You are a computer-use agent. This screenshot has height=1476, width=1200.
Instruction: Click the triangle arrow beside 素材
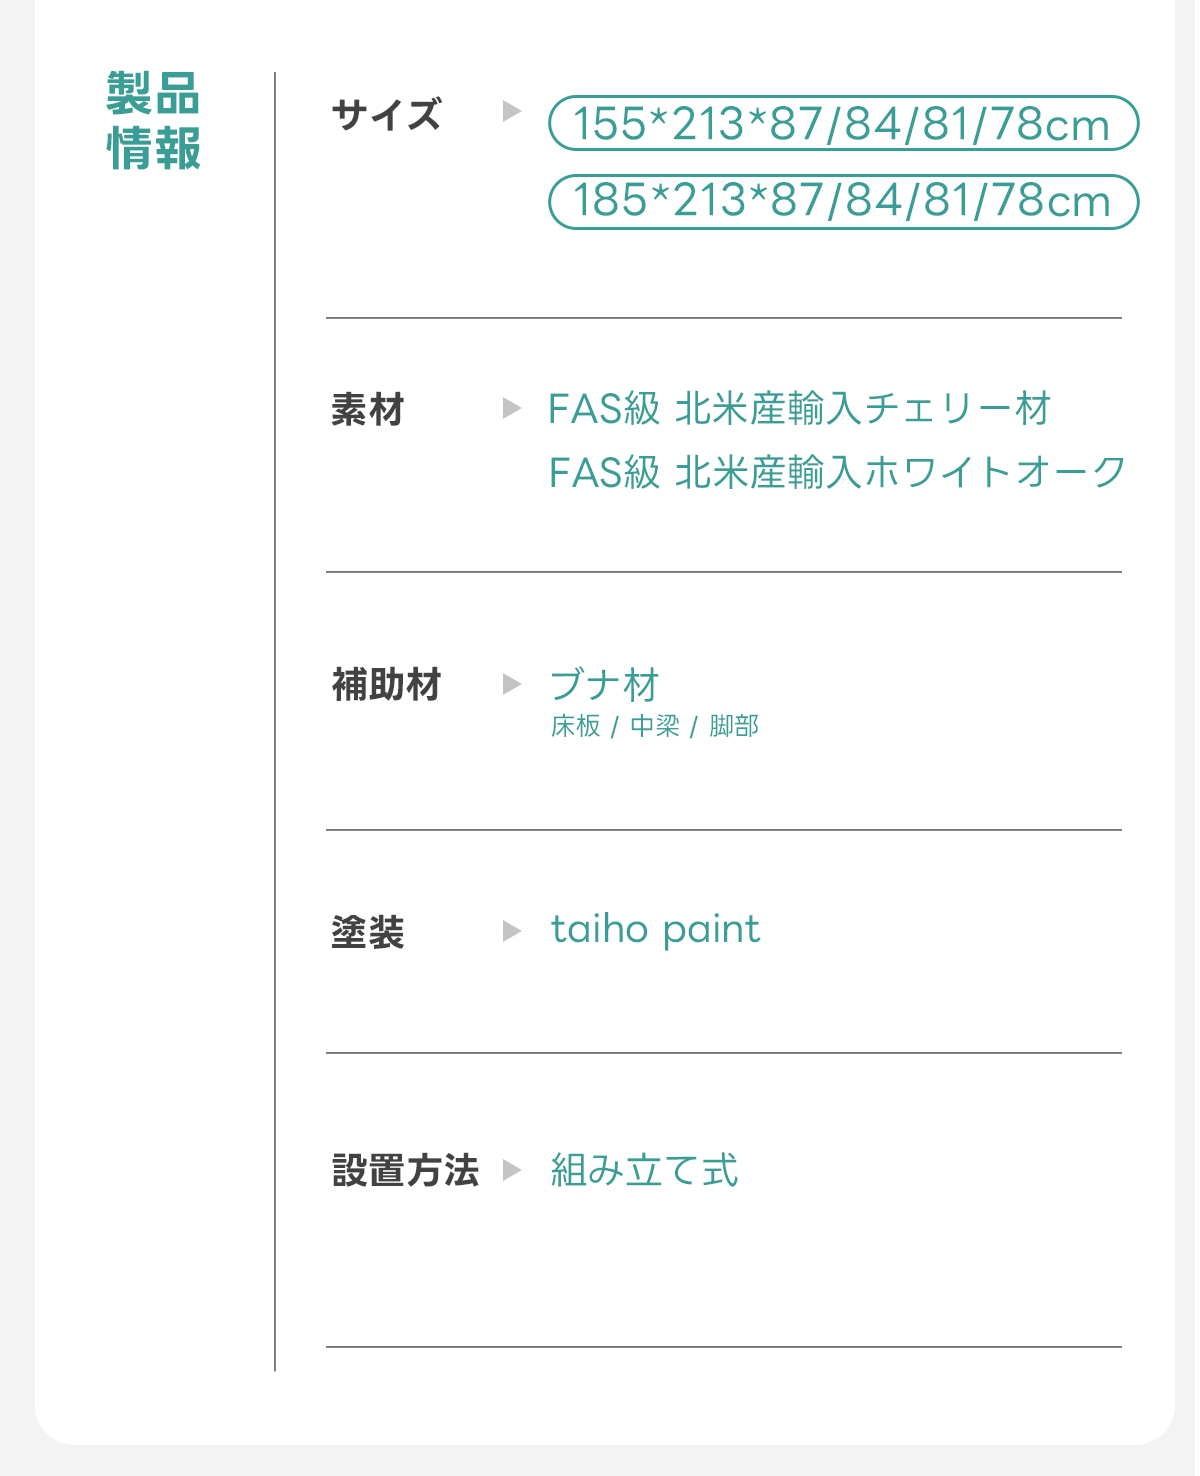[x=512, y=408]
